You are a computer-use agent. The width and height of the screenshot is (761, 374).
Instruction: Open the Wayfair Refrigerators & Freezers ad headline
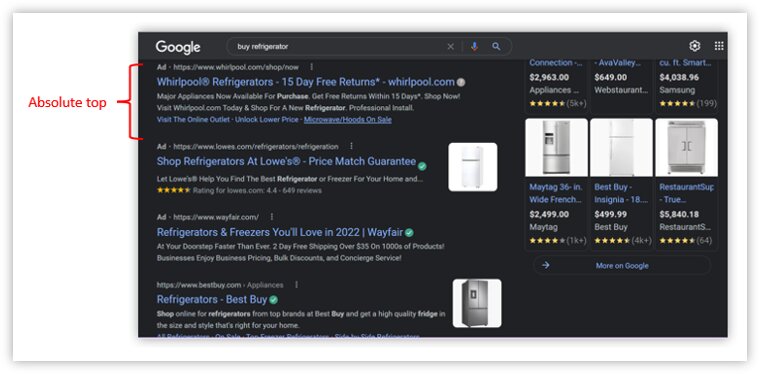(280, 232)
